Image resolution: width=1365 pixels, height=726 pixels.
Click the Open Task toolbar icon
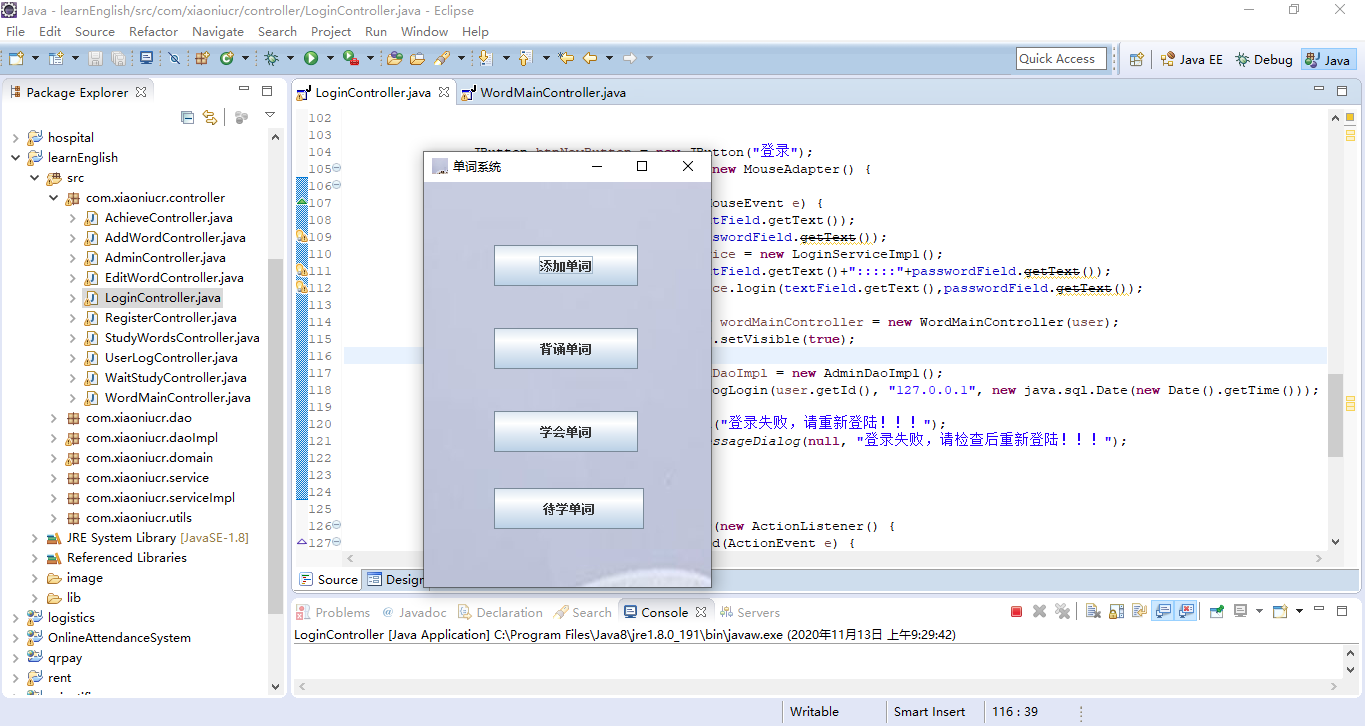coord(418,58)
